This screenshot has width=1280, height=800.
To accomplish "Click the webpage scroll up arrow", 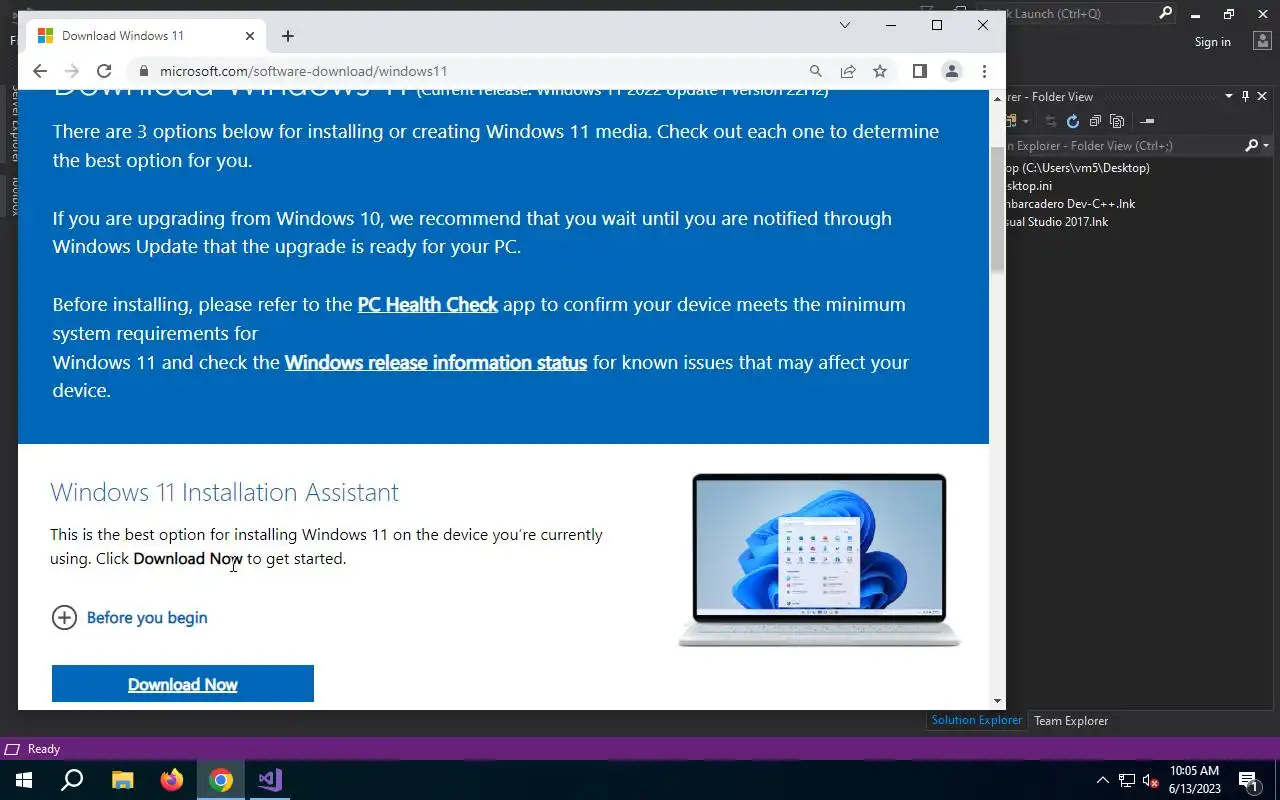I will [x=997, y=98].
